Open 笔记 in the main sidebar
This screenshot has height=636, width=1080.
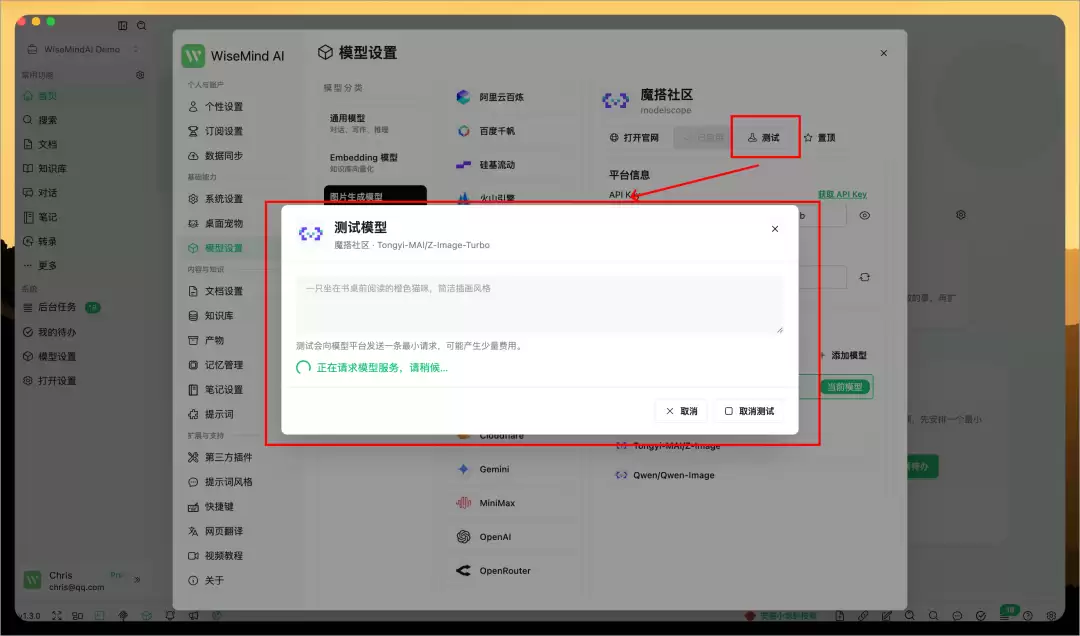[x=85, y=217]
